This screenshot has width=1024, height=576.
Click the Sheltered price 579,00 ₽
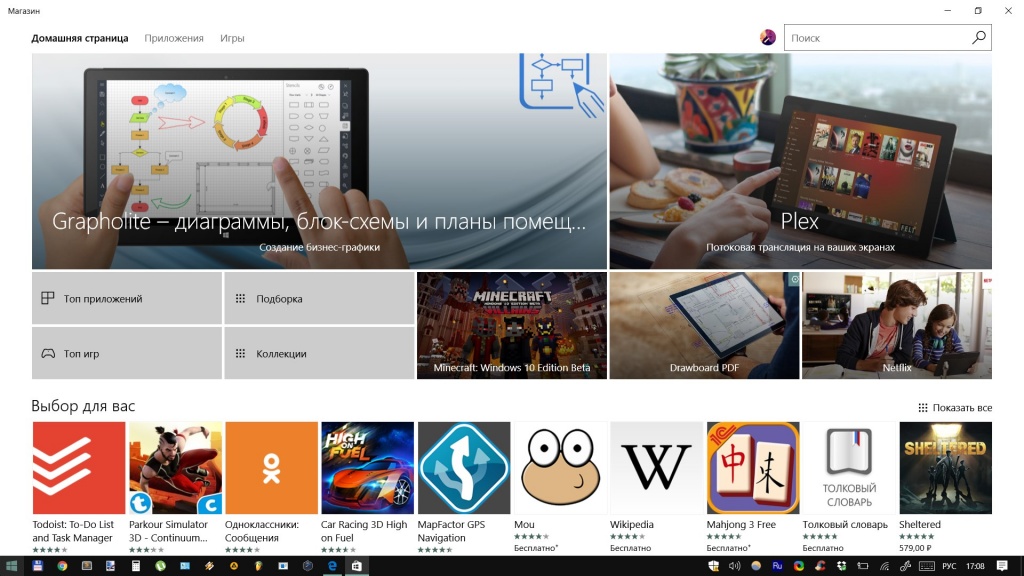915,548
